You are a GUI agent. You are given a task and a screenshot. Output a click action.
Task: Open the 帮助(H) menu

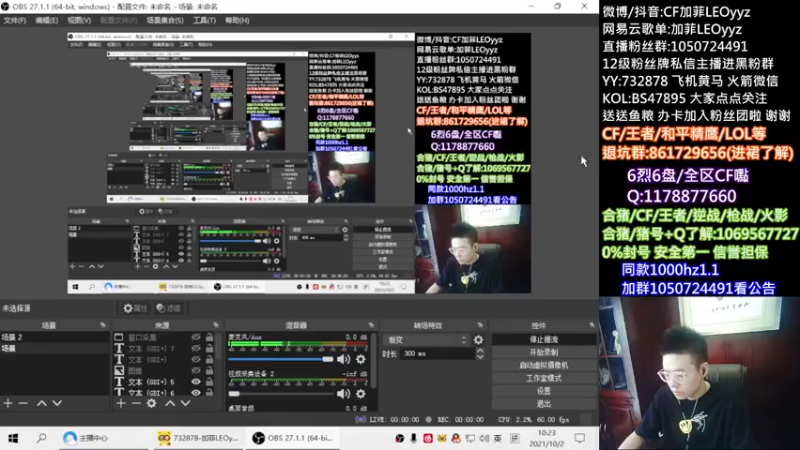click(237, 20)
